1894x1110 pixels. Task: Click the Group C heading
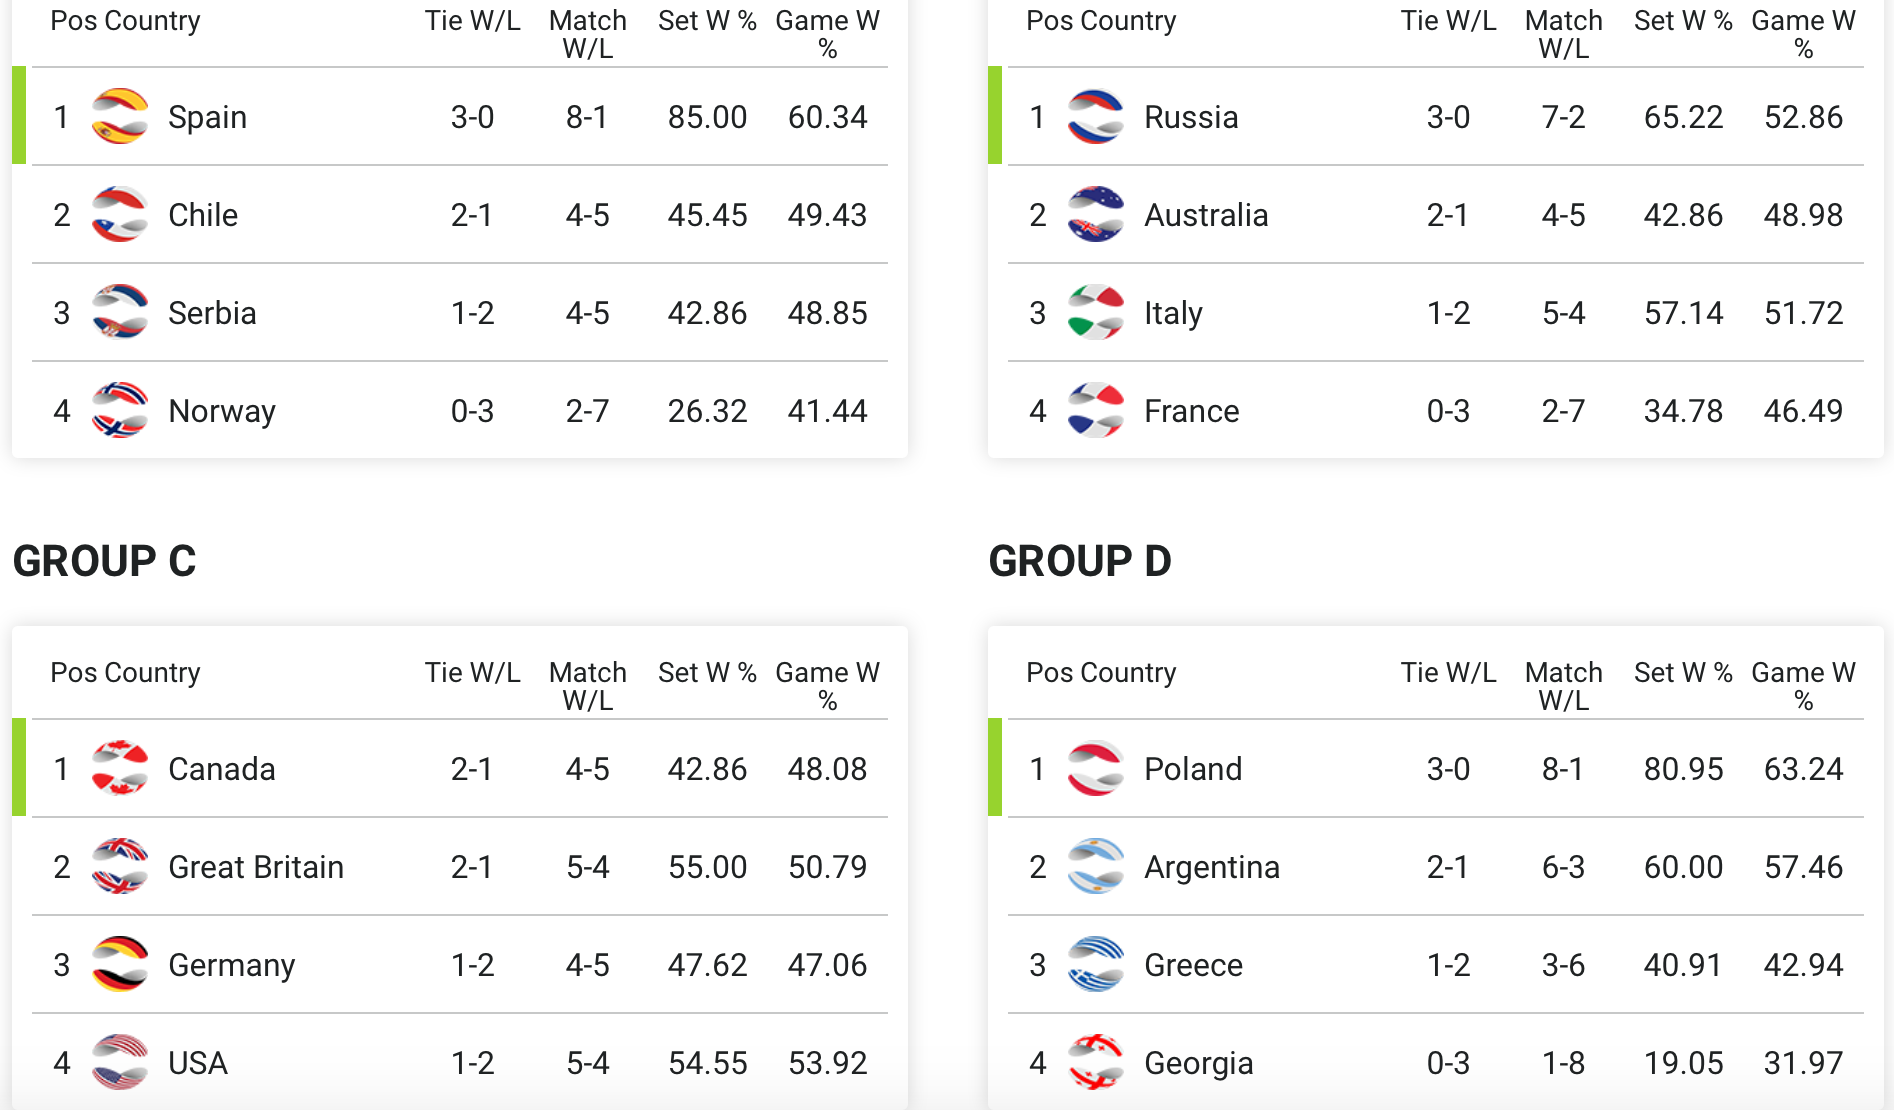tap(104, 561)
